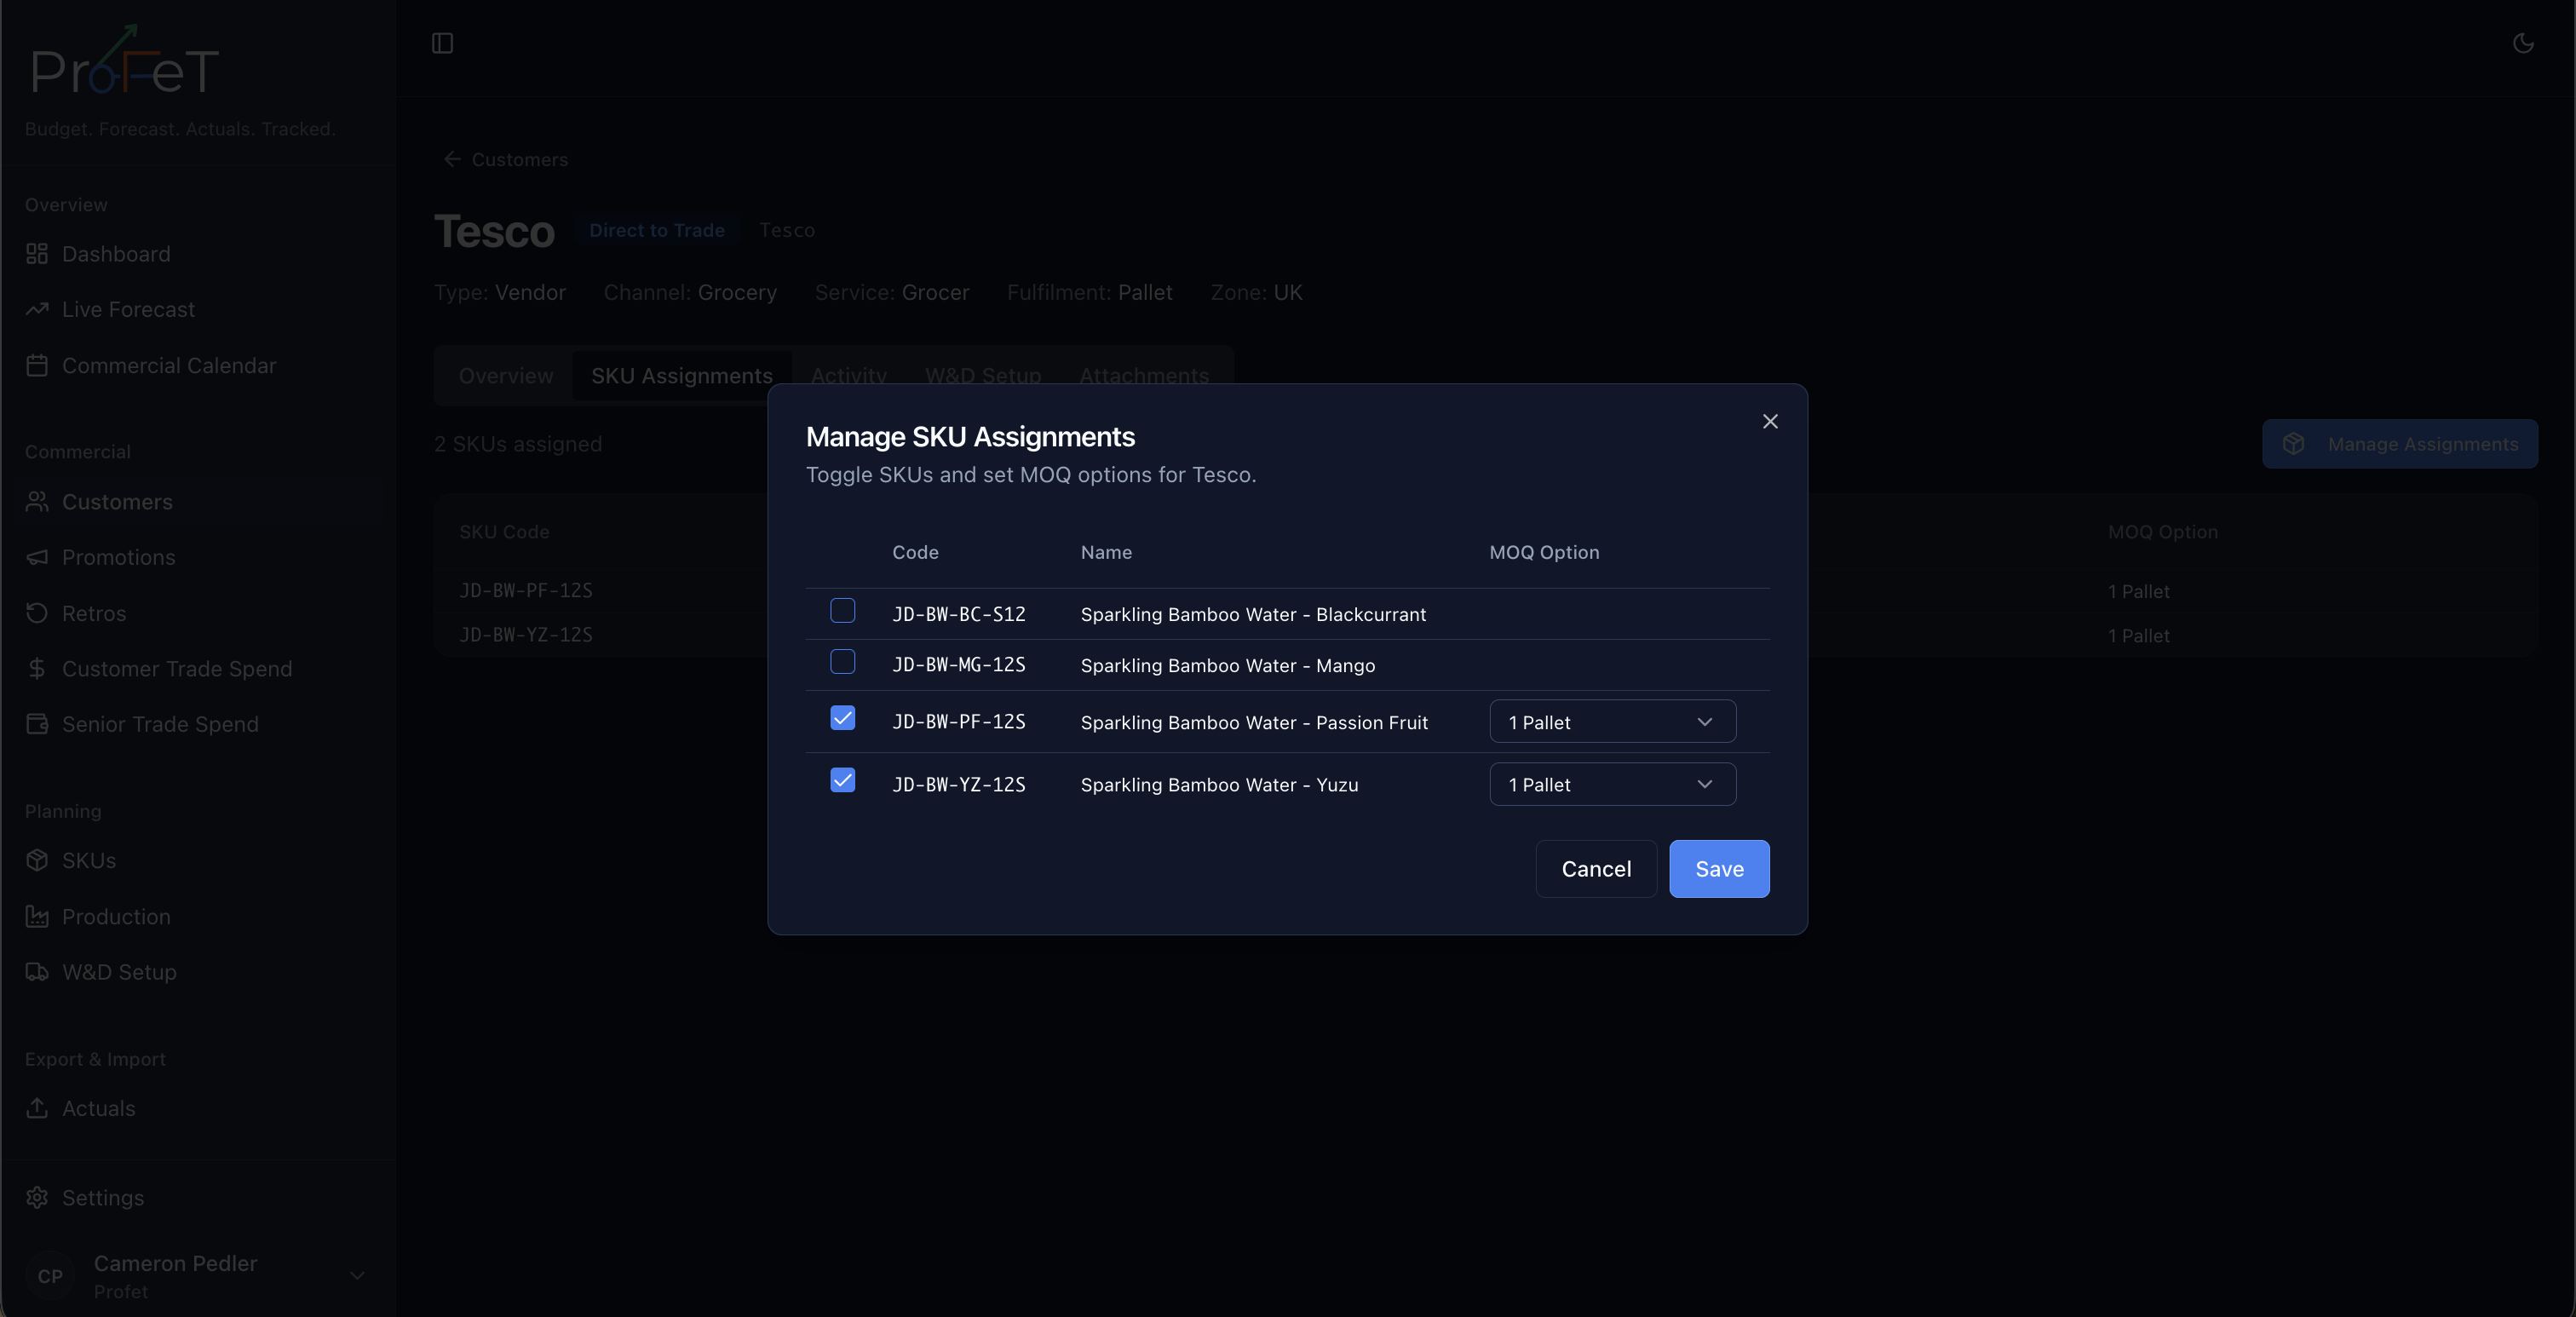Viewport: 2576px width, 1317px height.
Task: Click the Direct to Trade badge
Action: tap(657, 230)
